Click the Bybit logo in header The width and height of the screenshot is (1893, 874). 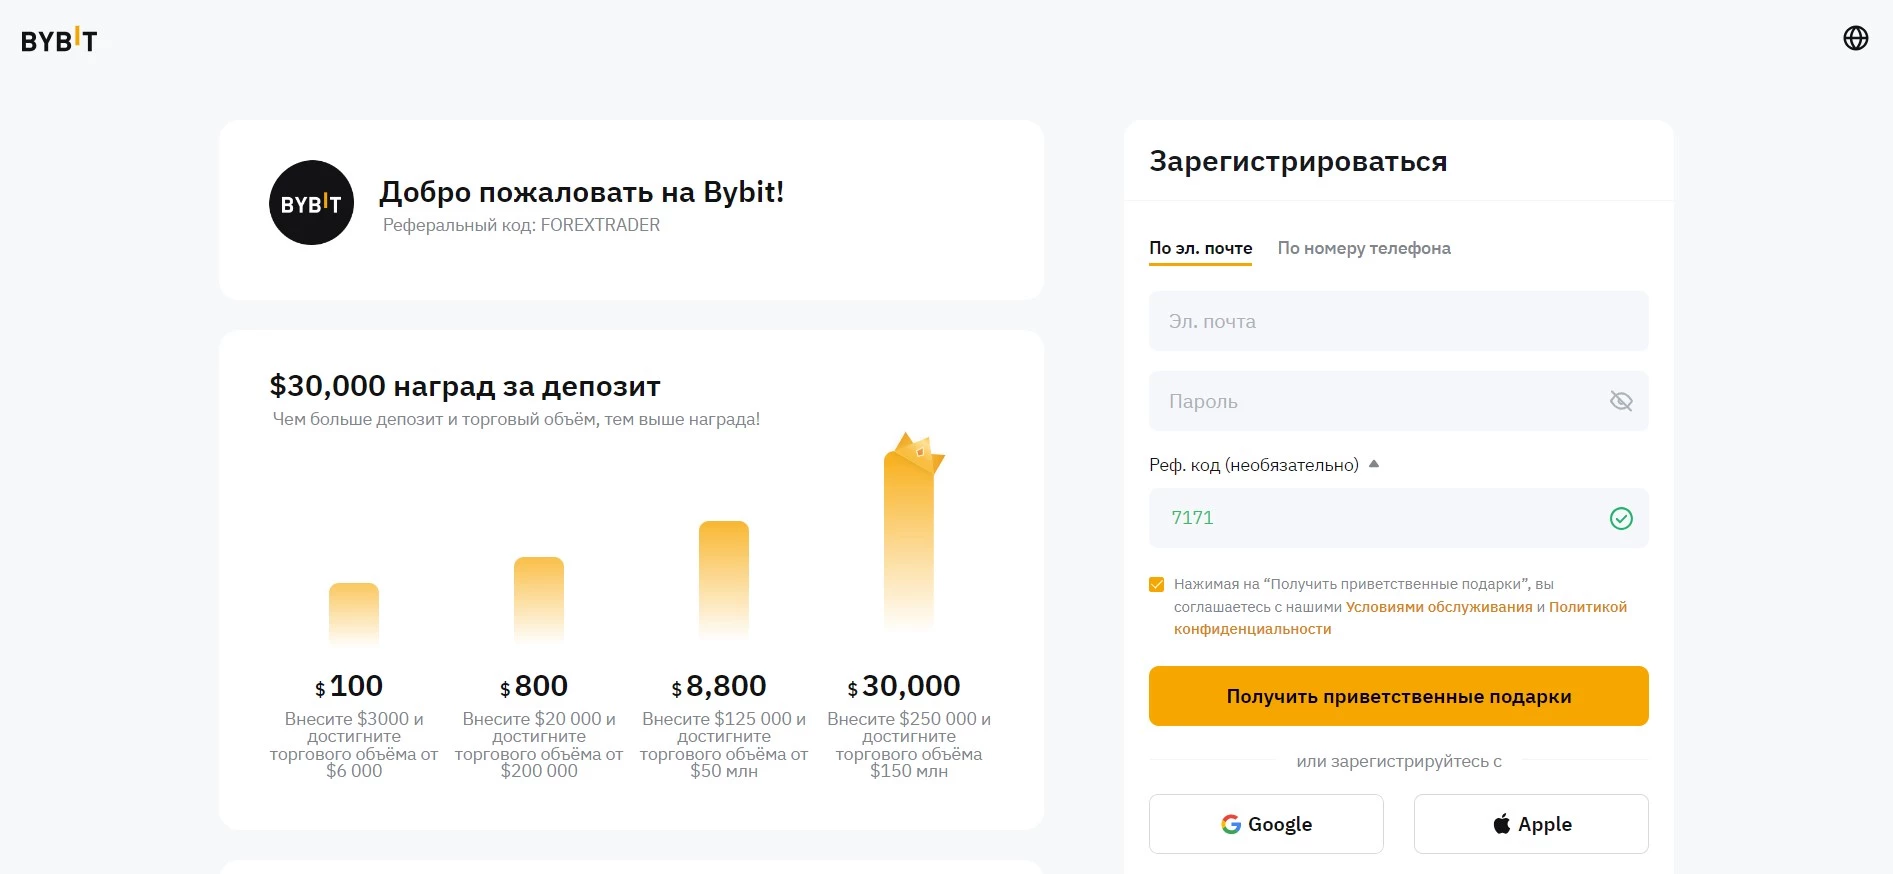click(59, 40)
